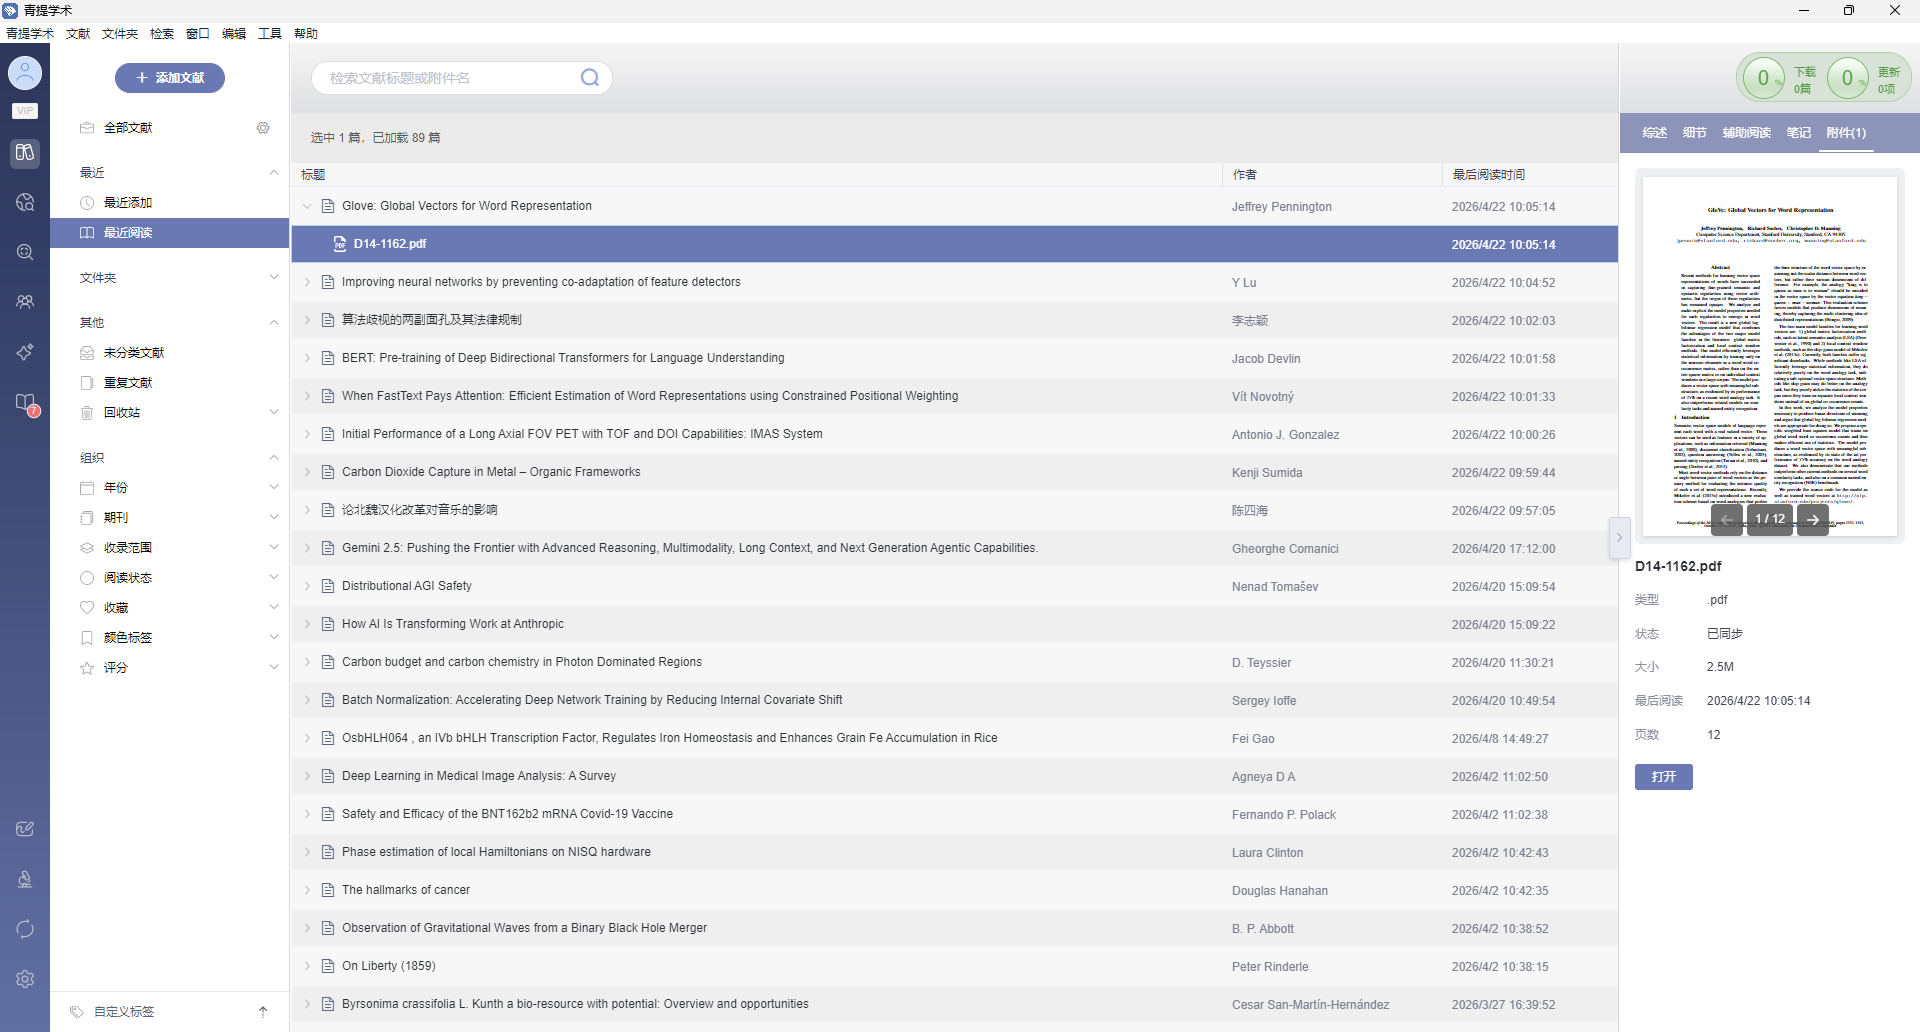Expand the 文件夹 section

click(274, 278)
